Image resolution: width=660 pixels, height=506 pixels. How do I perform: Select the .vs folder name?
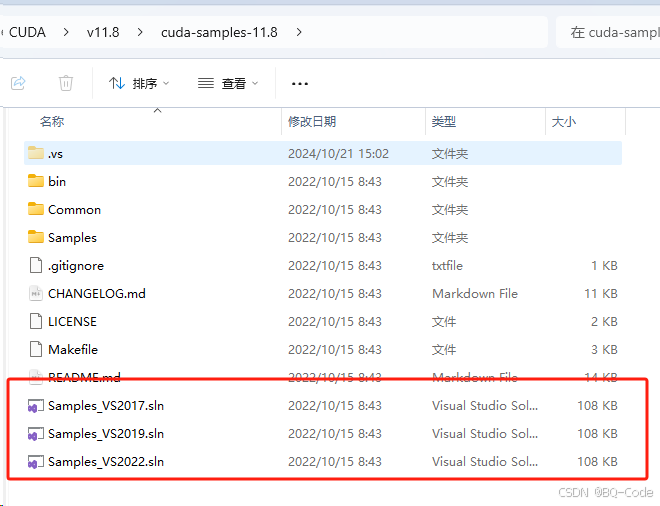coord(56,154)
